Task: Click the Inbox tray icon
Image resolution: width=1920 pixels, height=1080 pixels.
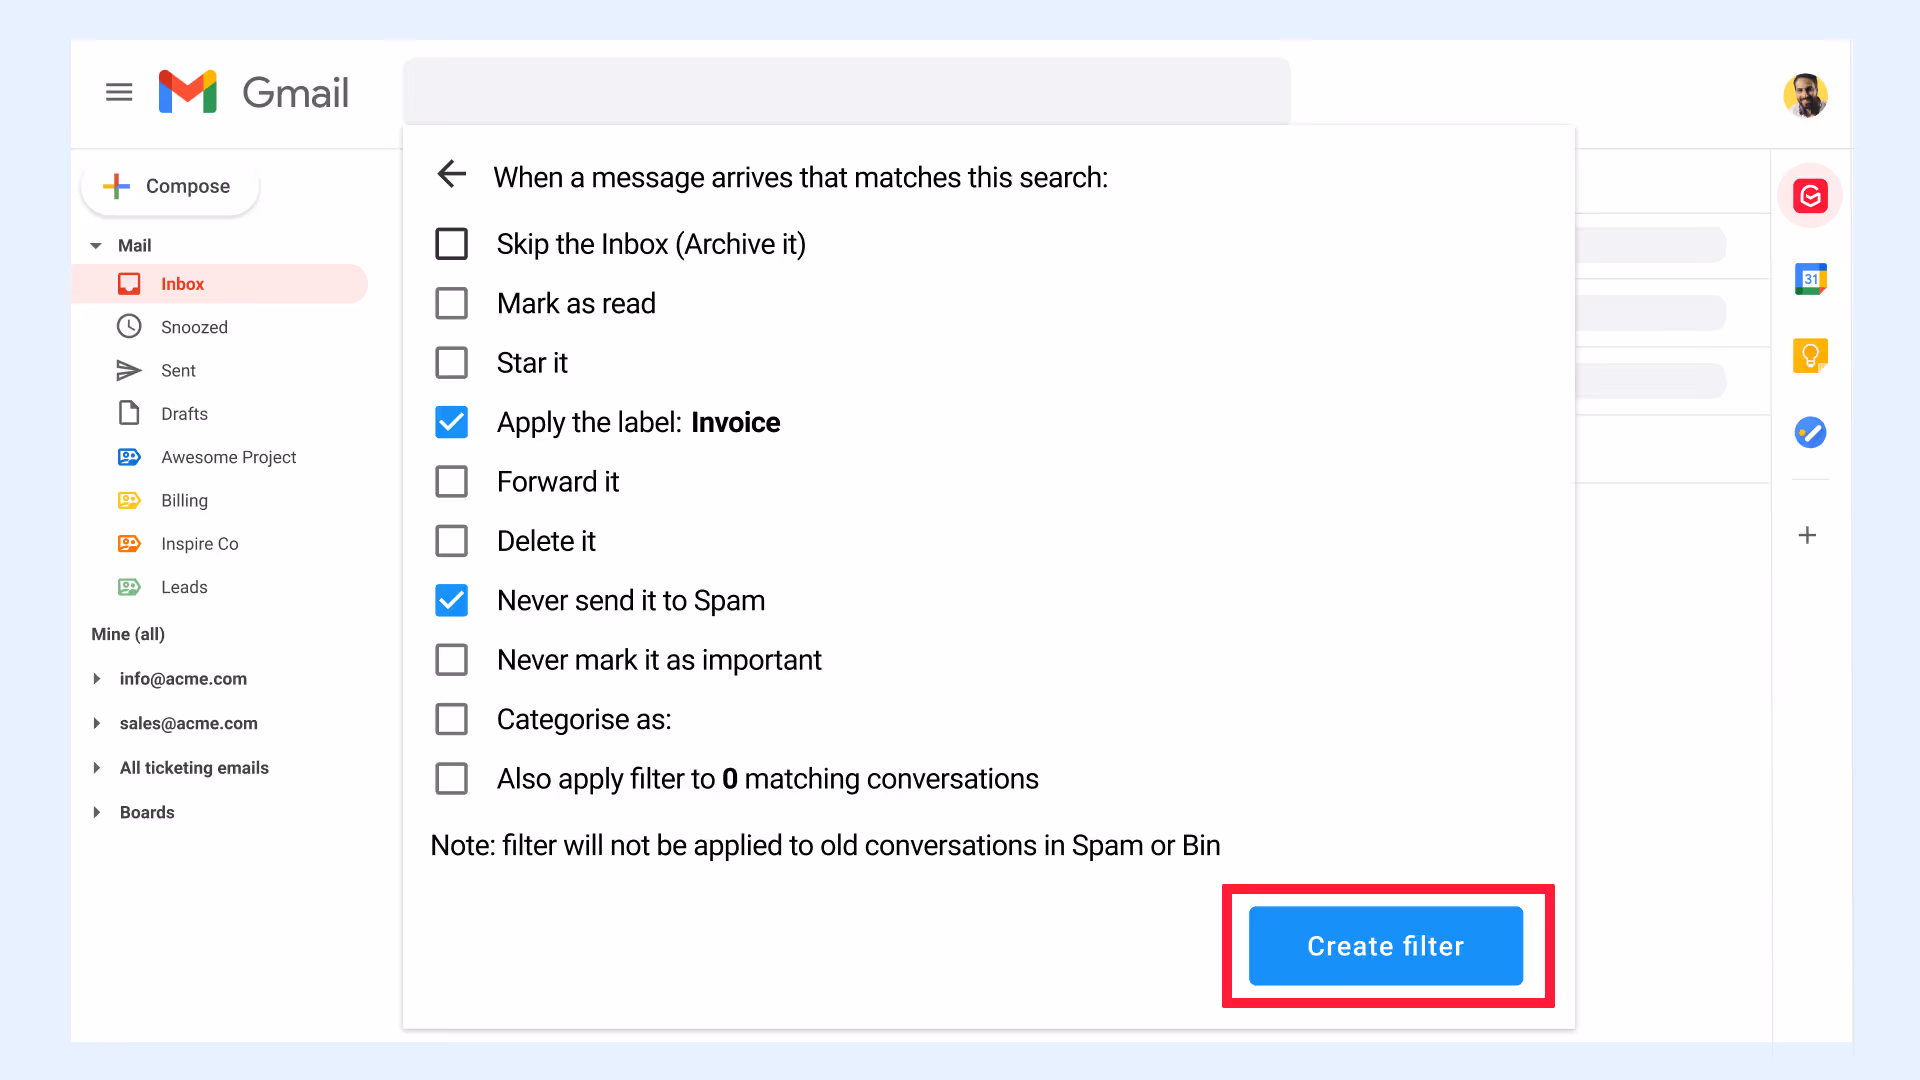Action: point(129,284)
